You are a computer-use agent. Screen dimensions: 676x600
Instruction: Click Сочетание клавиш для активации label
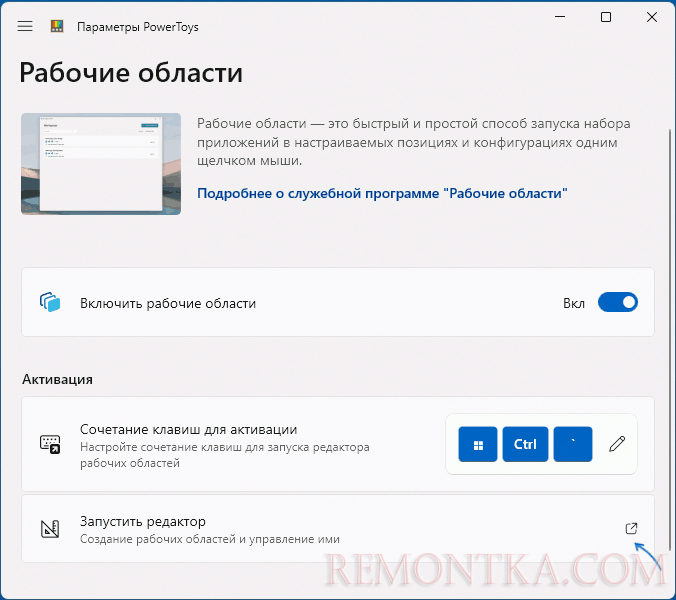tap(188, 429)
